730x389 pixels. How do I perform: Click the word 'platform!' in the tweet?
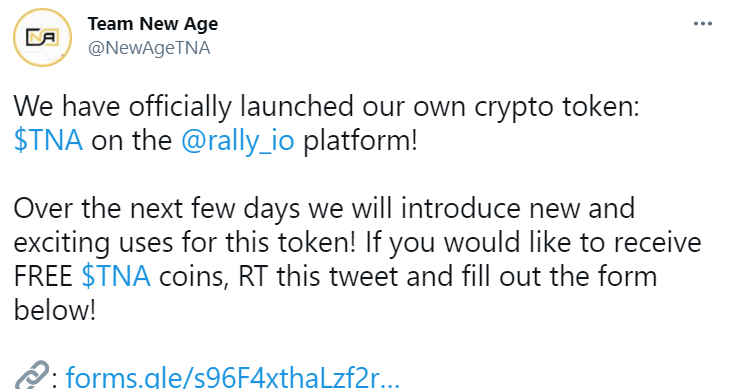[x=360, y=141]
